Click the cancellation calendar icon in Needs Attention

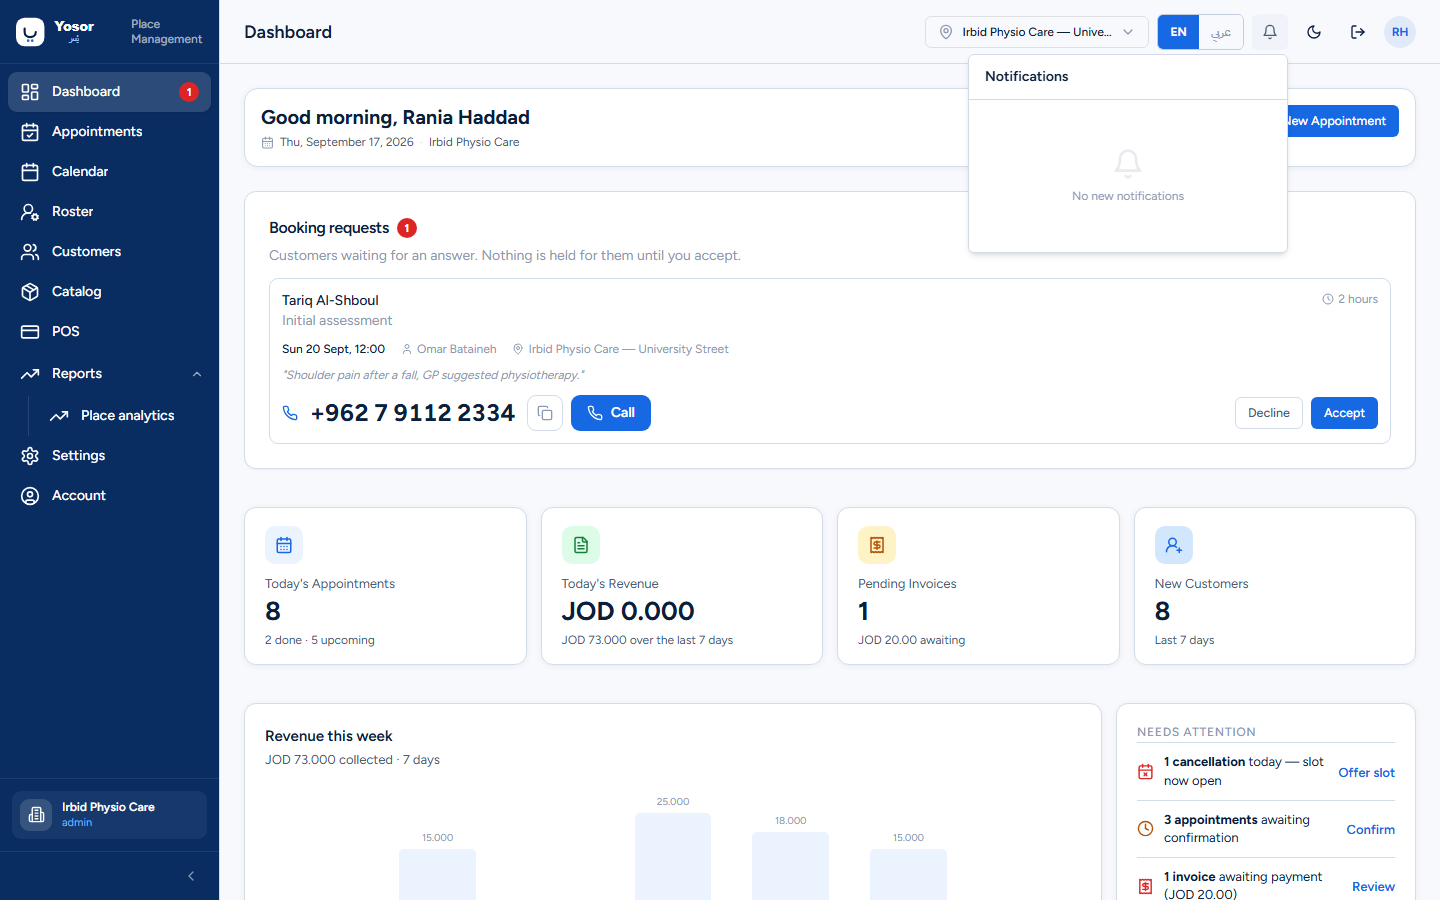pyautogui.click(x=1146, y=772)
